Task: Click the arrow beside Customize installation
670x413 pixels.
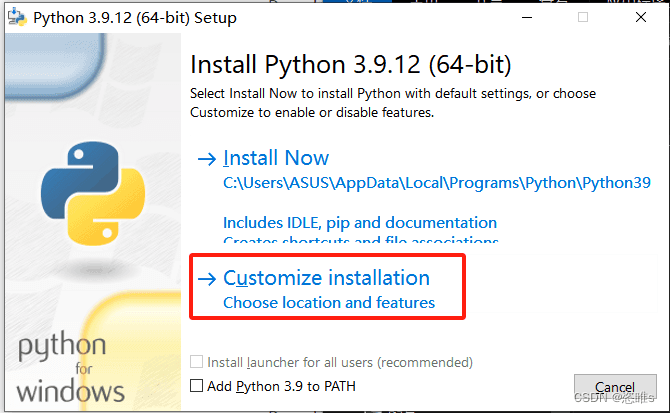Action: 207,278
